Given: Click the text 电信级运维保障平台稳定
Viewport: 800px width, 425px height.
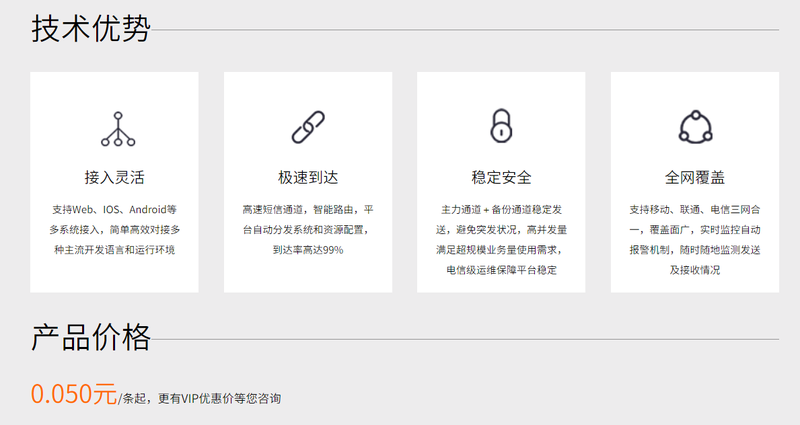Looking at the screenshot, I should tap(501, 270).
